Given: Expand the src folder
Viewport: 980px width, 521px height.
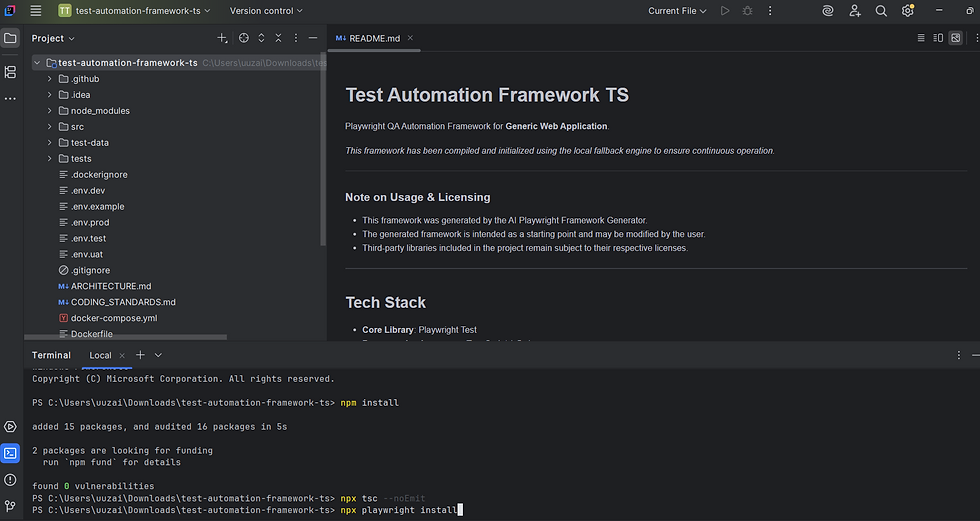Looking at the screenshot, I should click(x=49, y=127).
